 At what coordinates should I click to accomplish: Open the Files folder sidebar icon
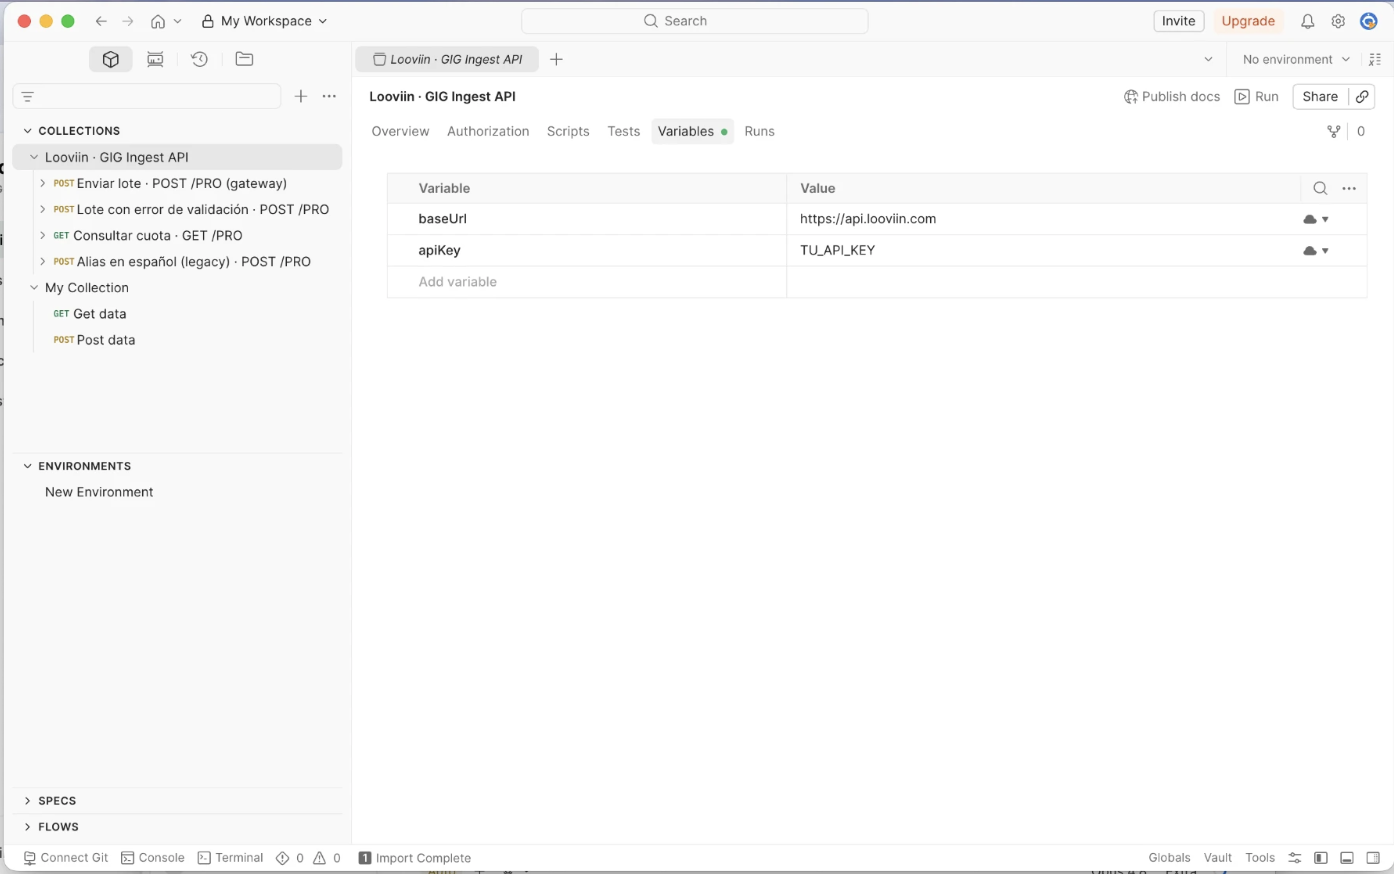tap(244, 59)
